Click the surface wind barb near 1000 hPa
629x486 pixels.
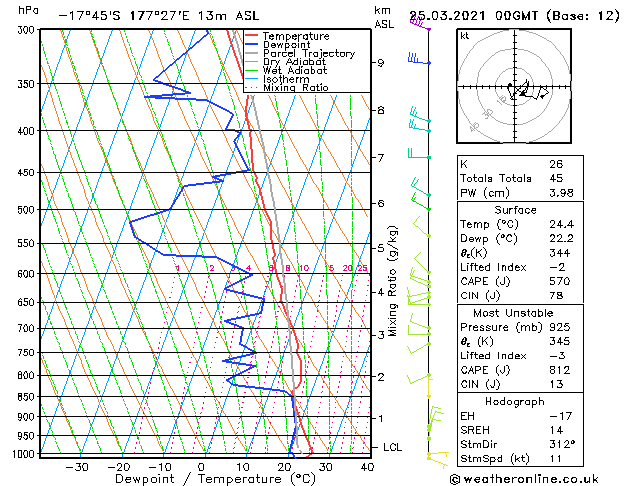[x=437, y=459]
